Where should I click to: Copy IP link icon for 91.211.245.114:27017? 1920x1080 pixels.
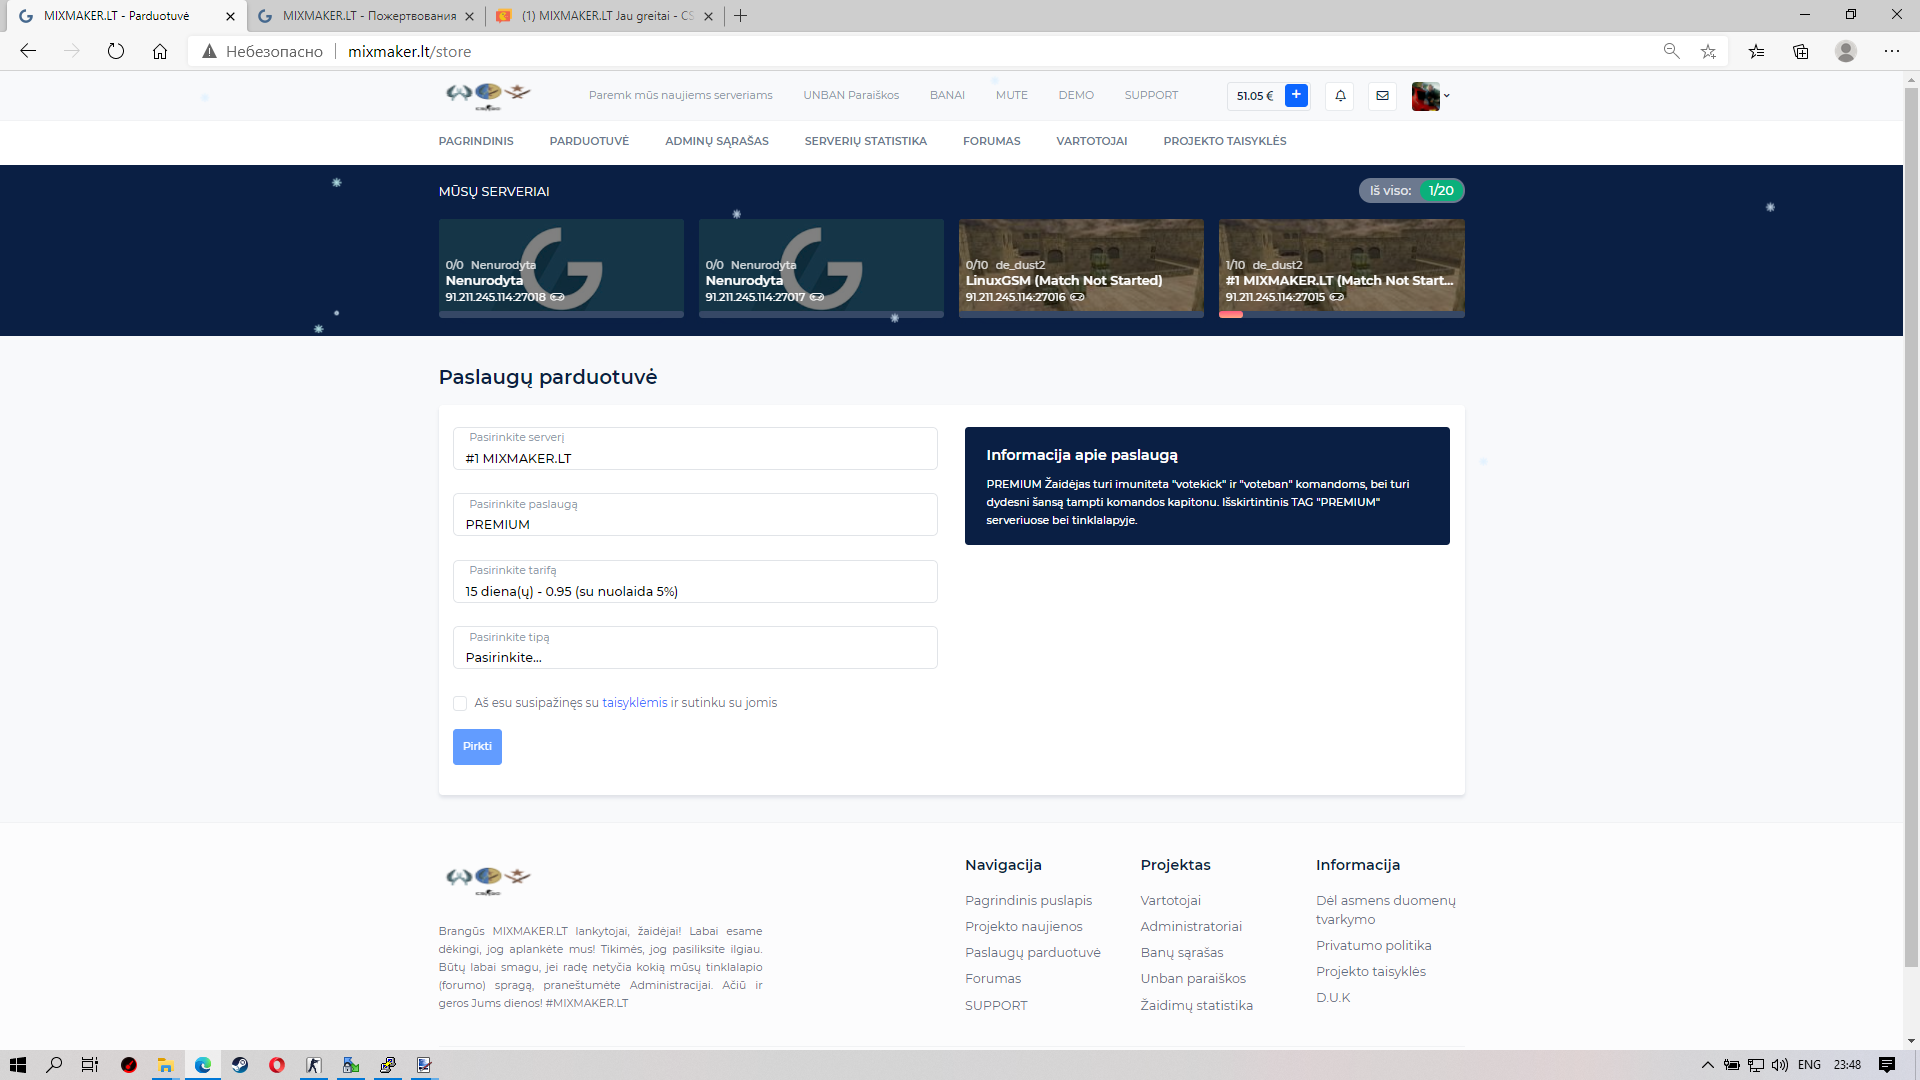pos(817,297)
